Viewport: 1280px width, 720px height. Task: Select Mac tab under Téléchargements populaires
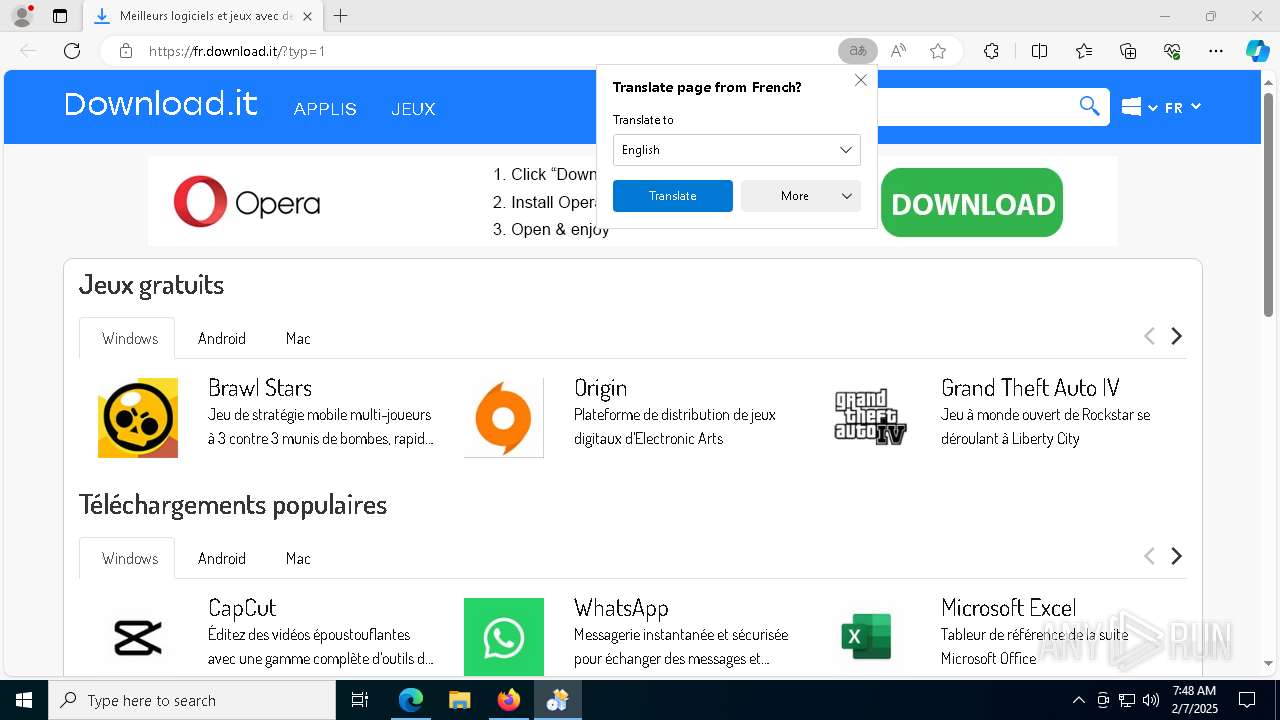click(x=298, y=558)
